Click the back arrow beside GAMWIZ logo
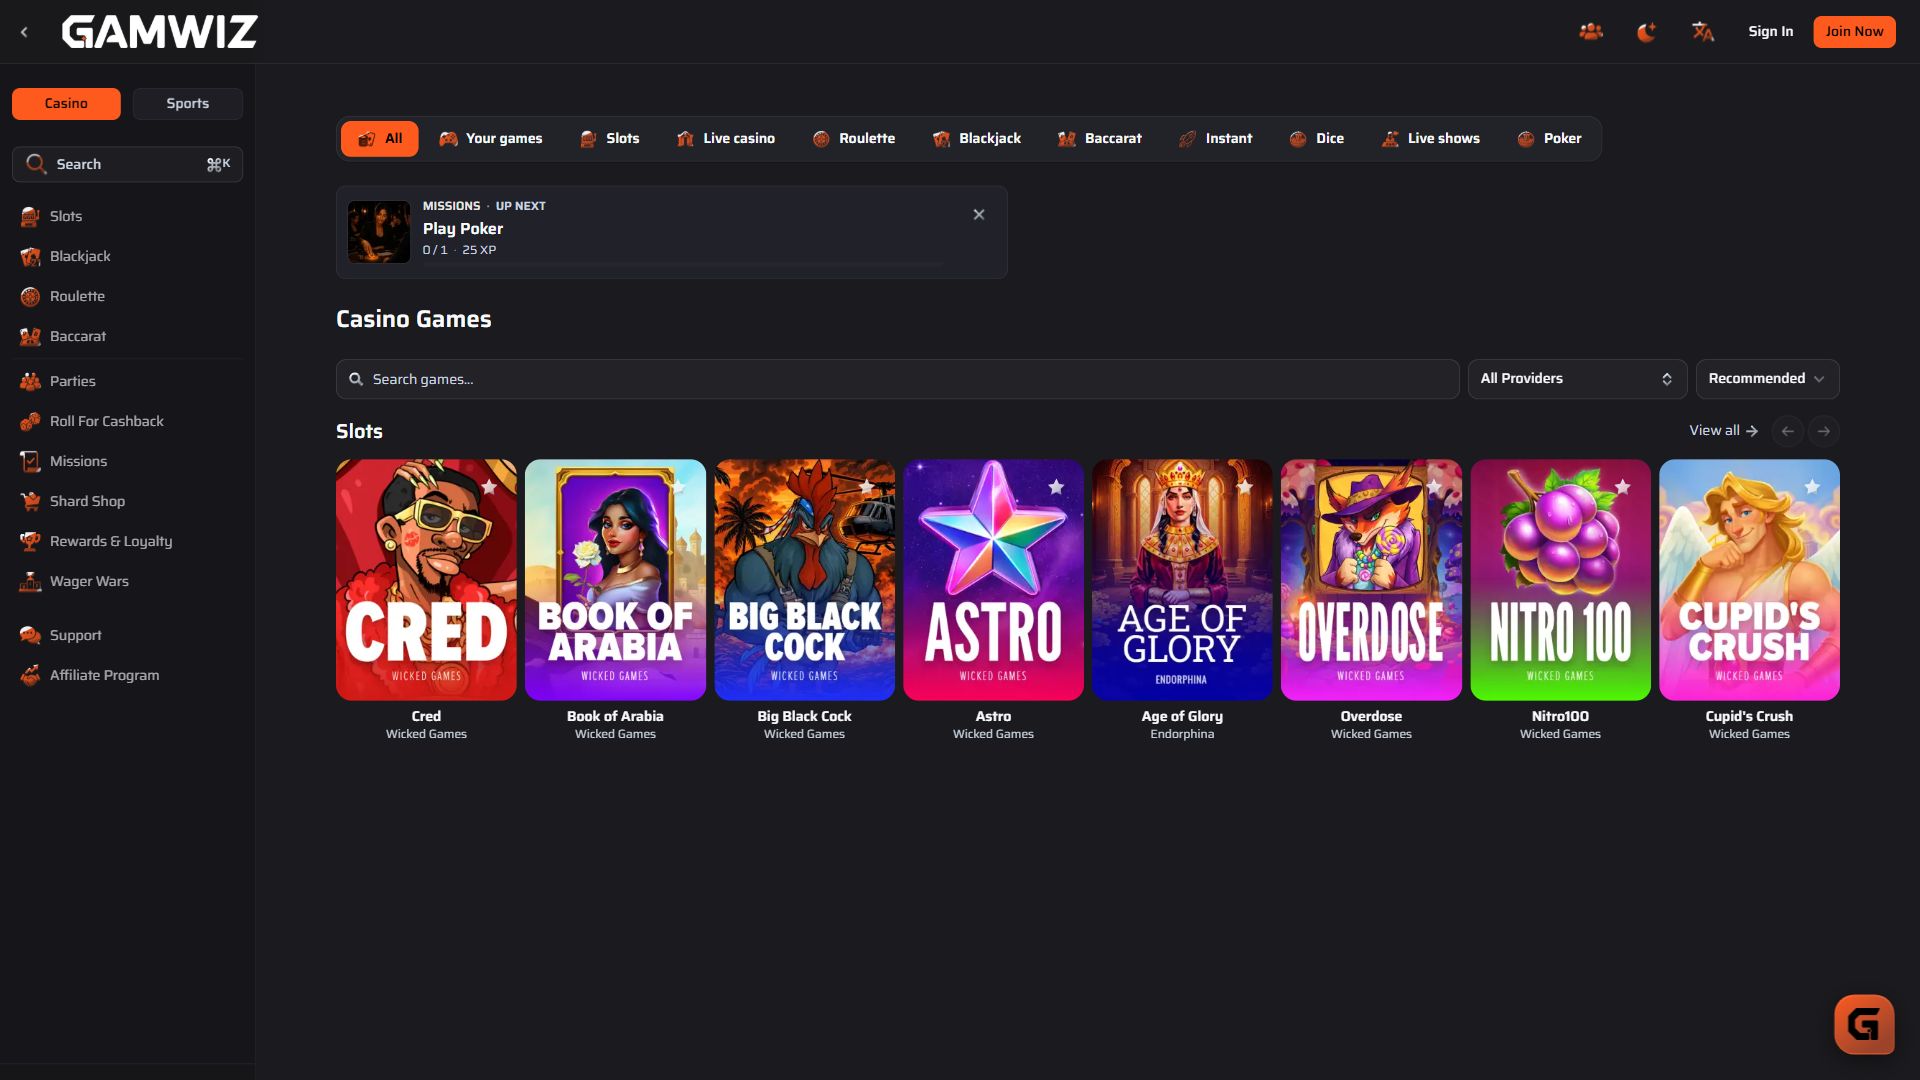 [x=24, y=32]
